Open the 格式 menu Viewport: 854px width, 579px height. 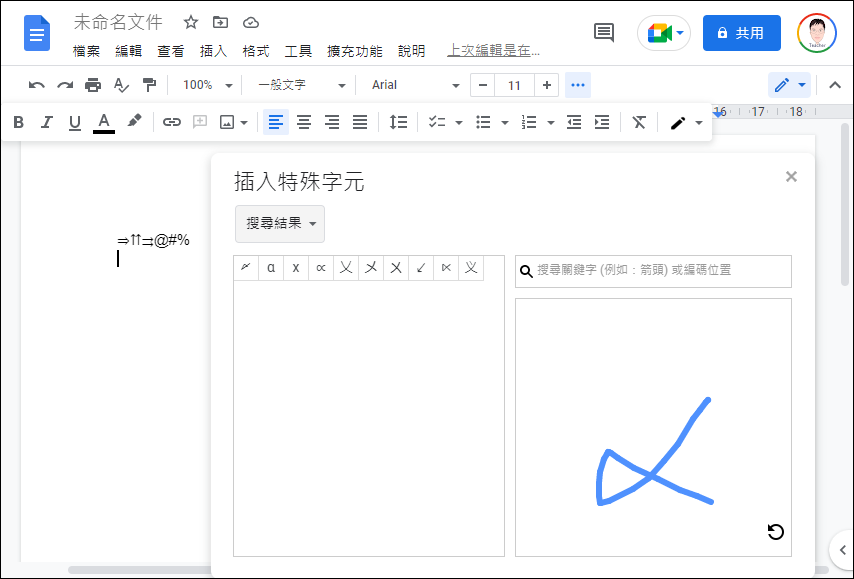tap(256, 51)
